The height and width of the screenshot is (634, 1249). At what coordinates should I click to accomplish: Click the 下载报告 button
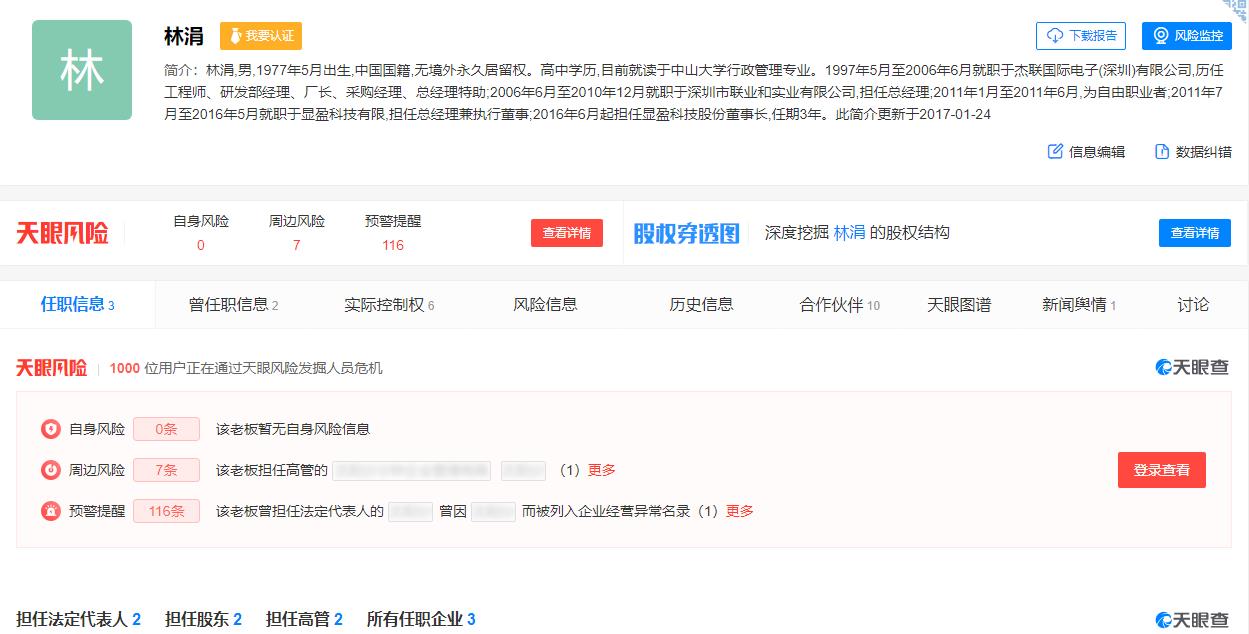tap(1081, 36)
